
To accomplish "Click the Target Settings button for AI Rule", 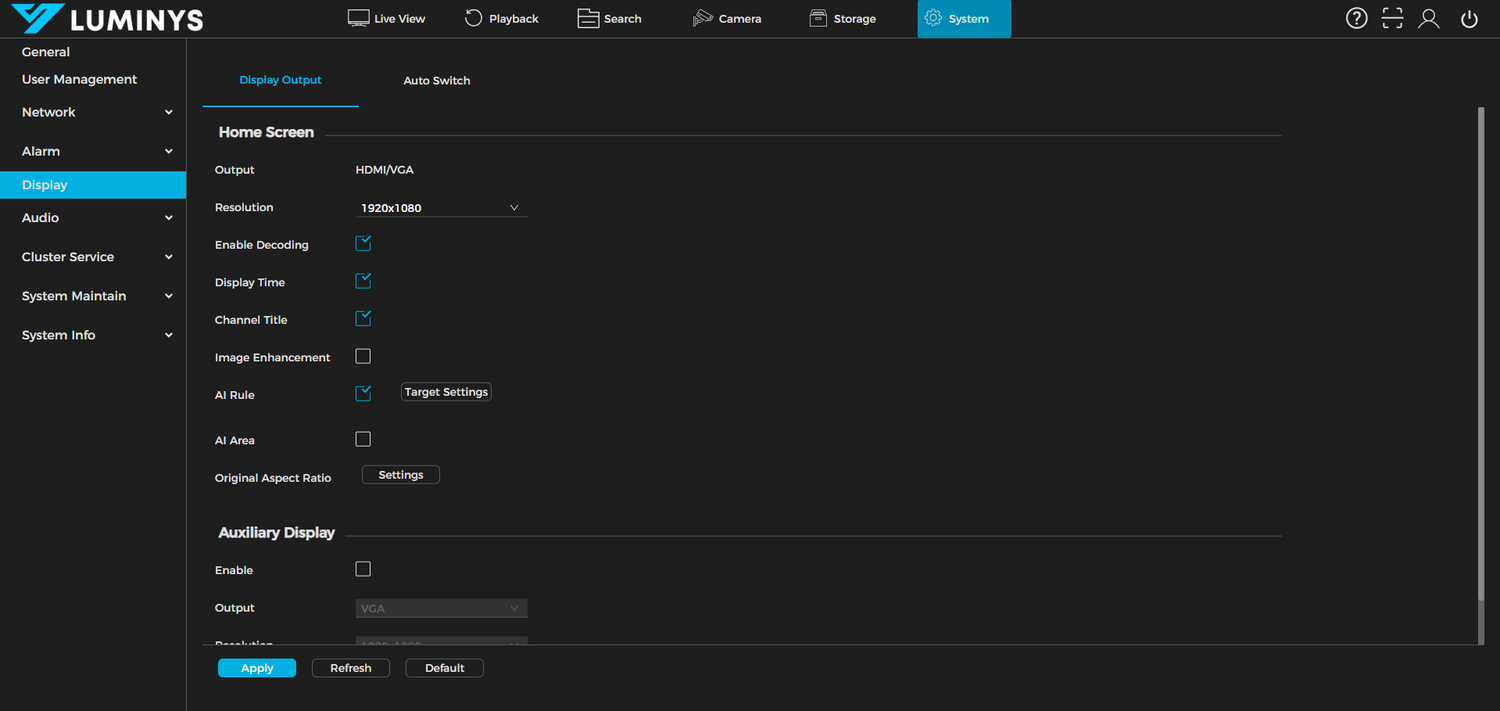I will pyautogui.click(x=445, y=391).
